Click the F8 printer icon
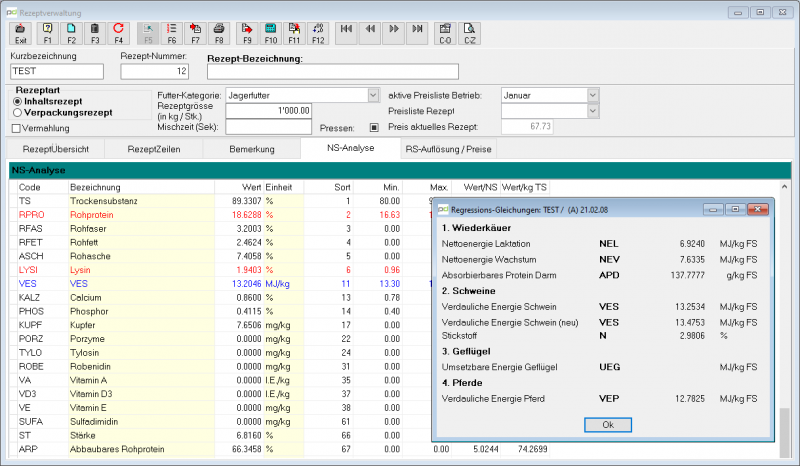 219,34
